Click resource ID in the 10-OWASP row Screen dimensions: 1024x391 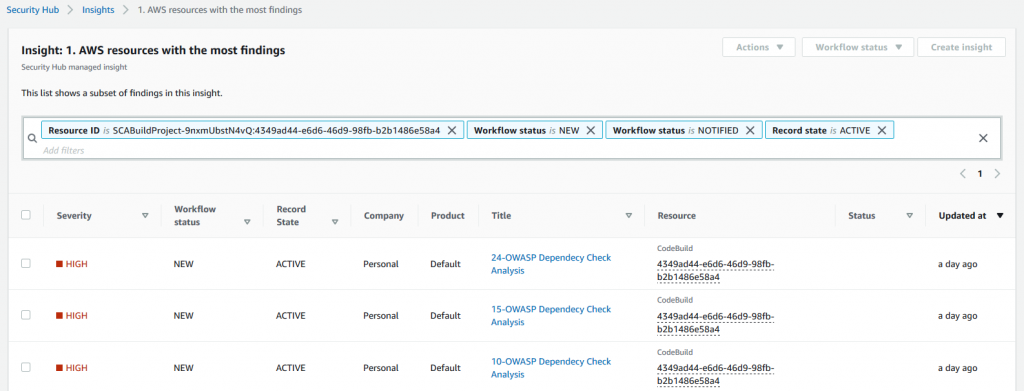pyautogui.click(x=716, y=374)
